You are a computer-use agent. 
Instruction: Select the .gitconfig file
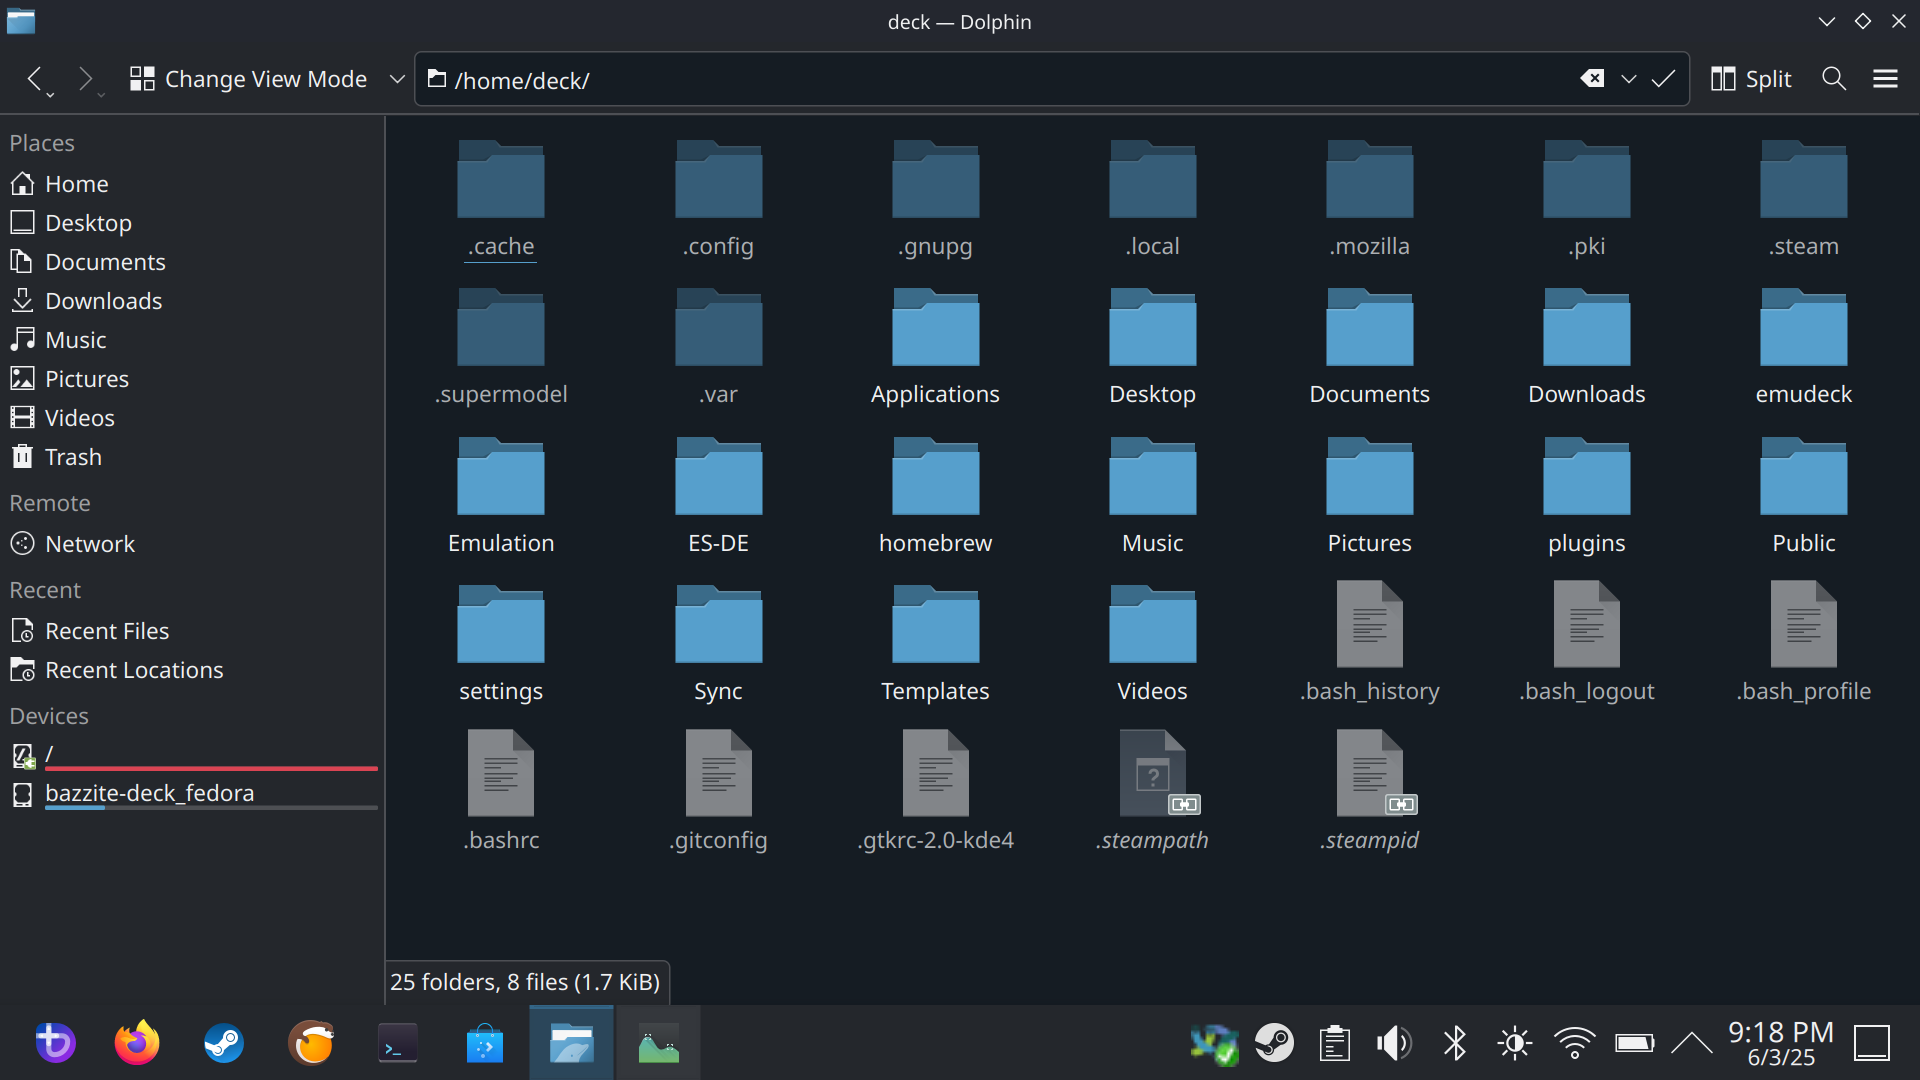pos(718,792)
